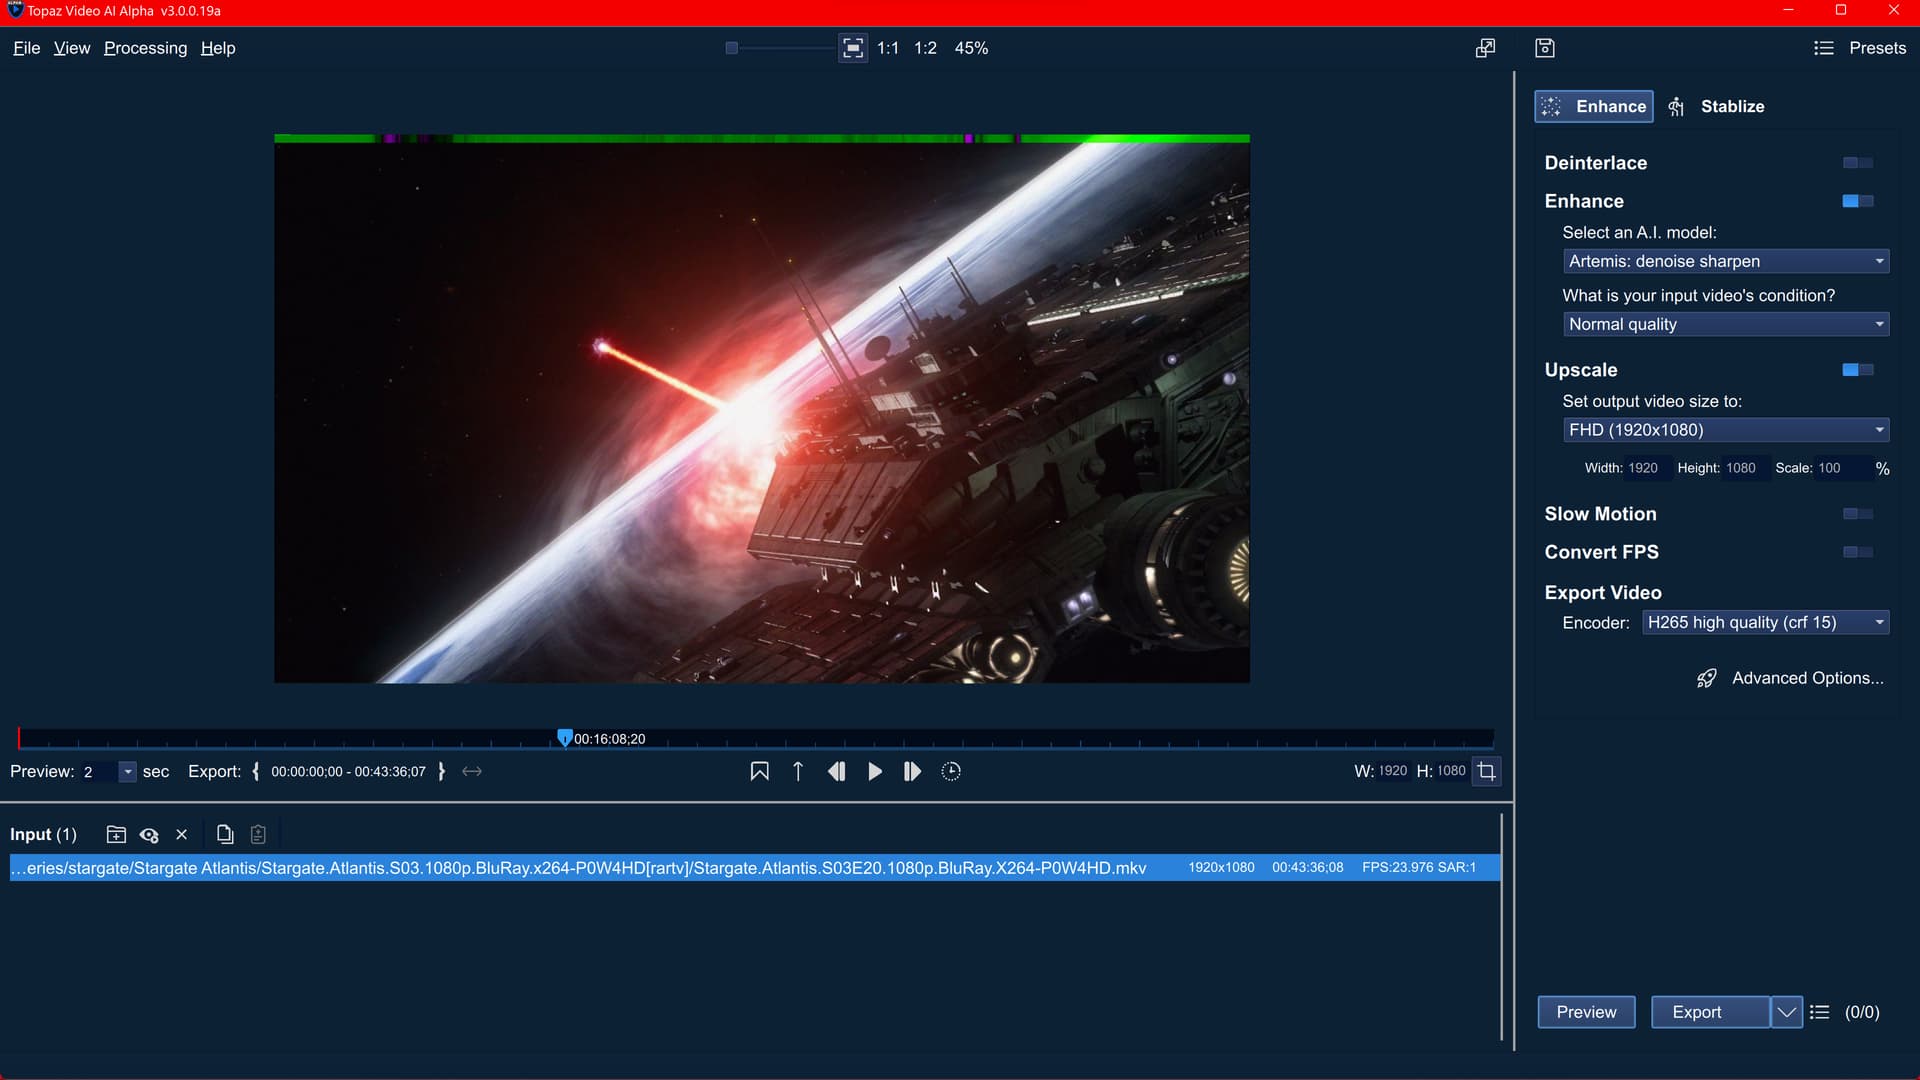Viewport: 1920px width, 1080px height.
Task: Enable the Deinterlace toggle
Action: pos(1857,163)
